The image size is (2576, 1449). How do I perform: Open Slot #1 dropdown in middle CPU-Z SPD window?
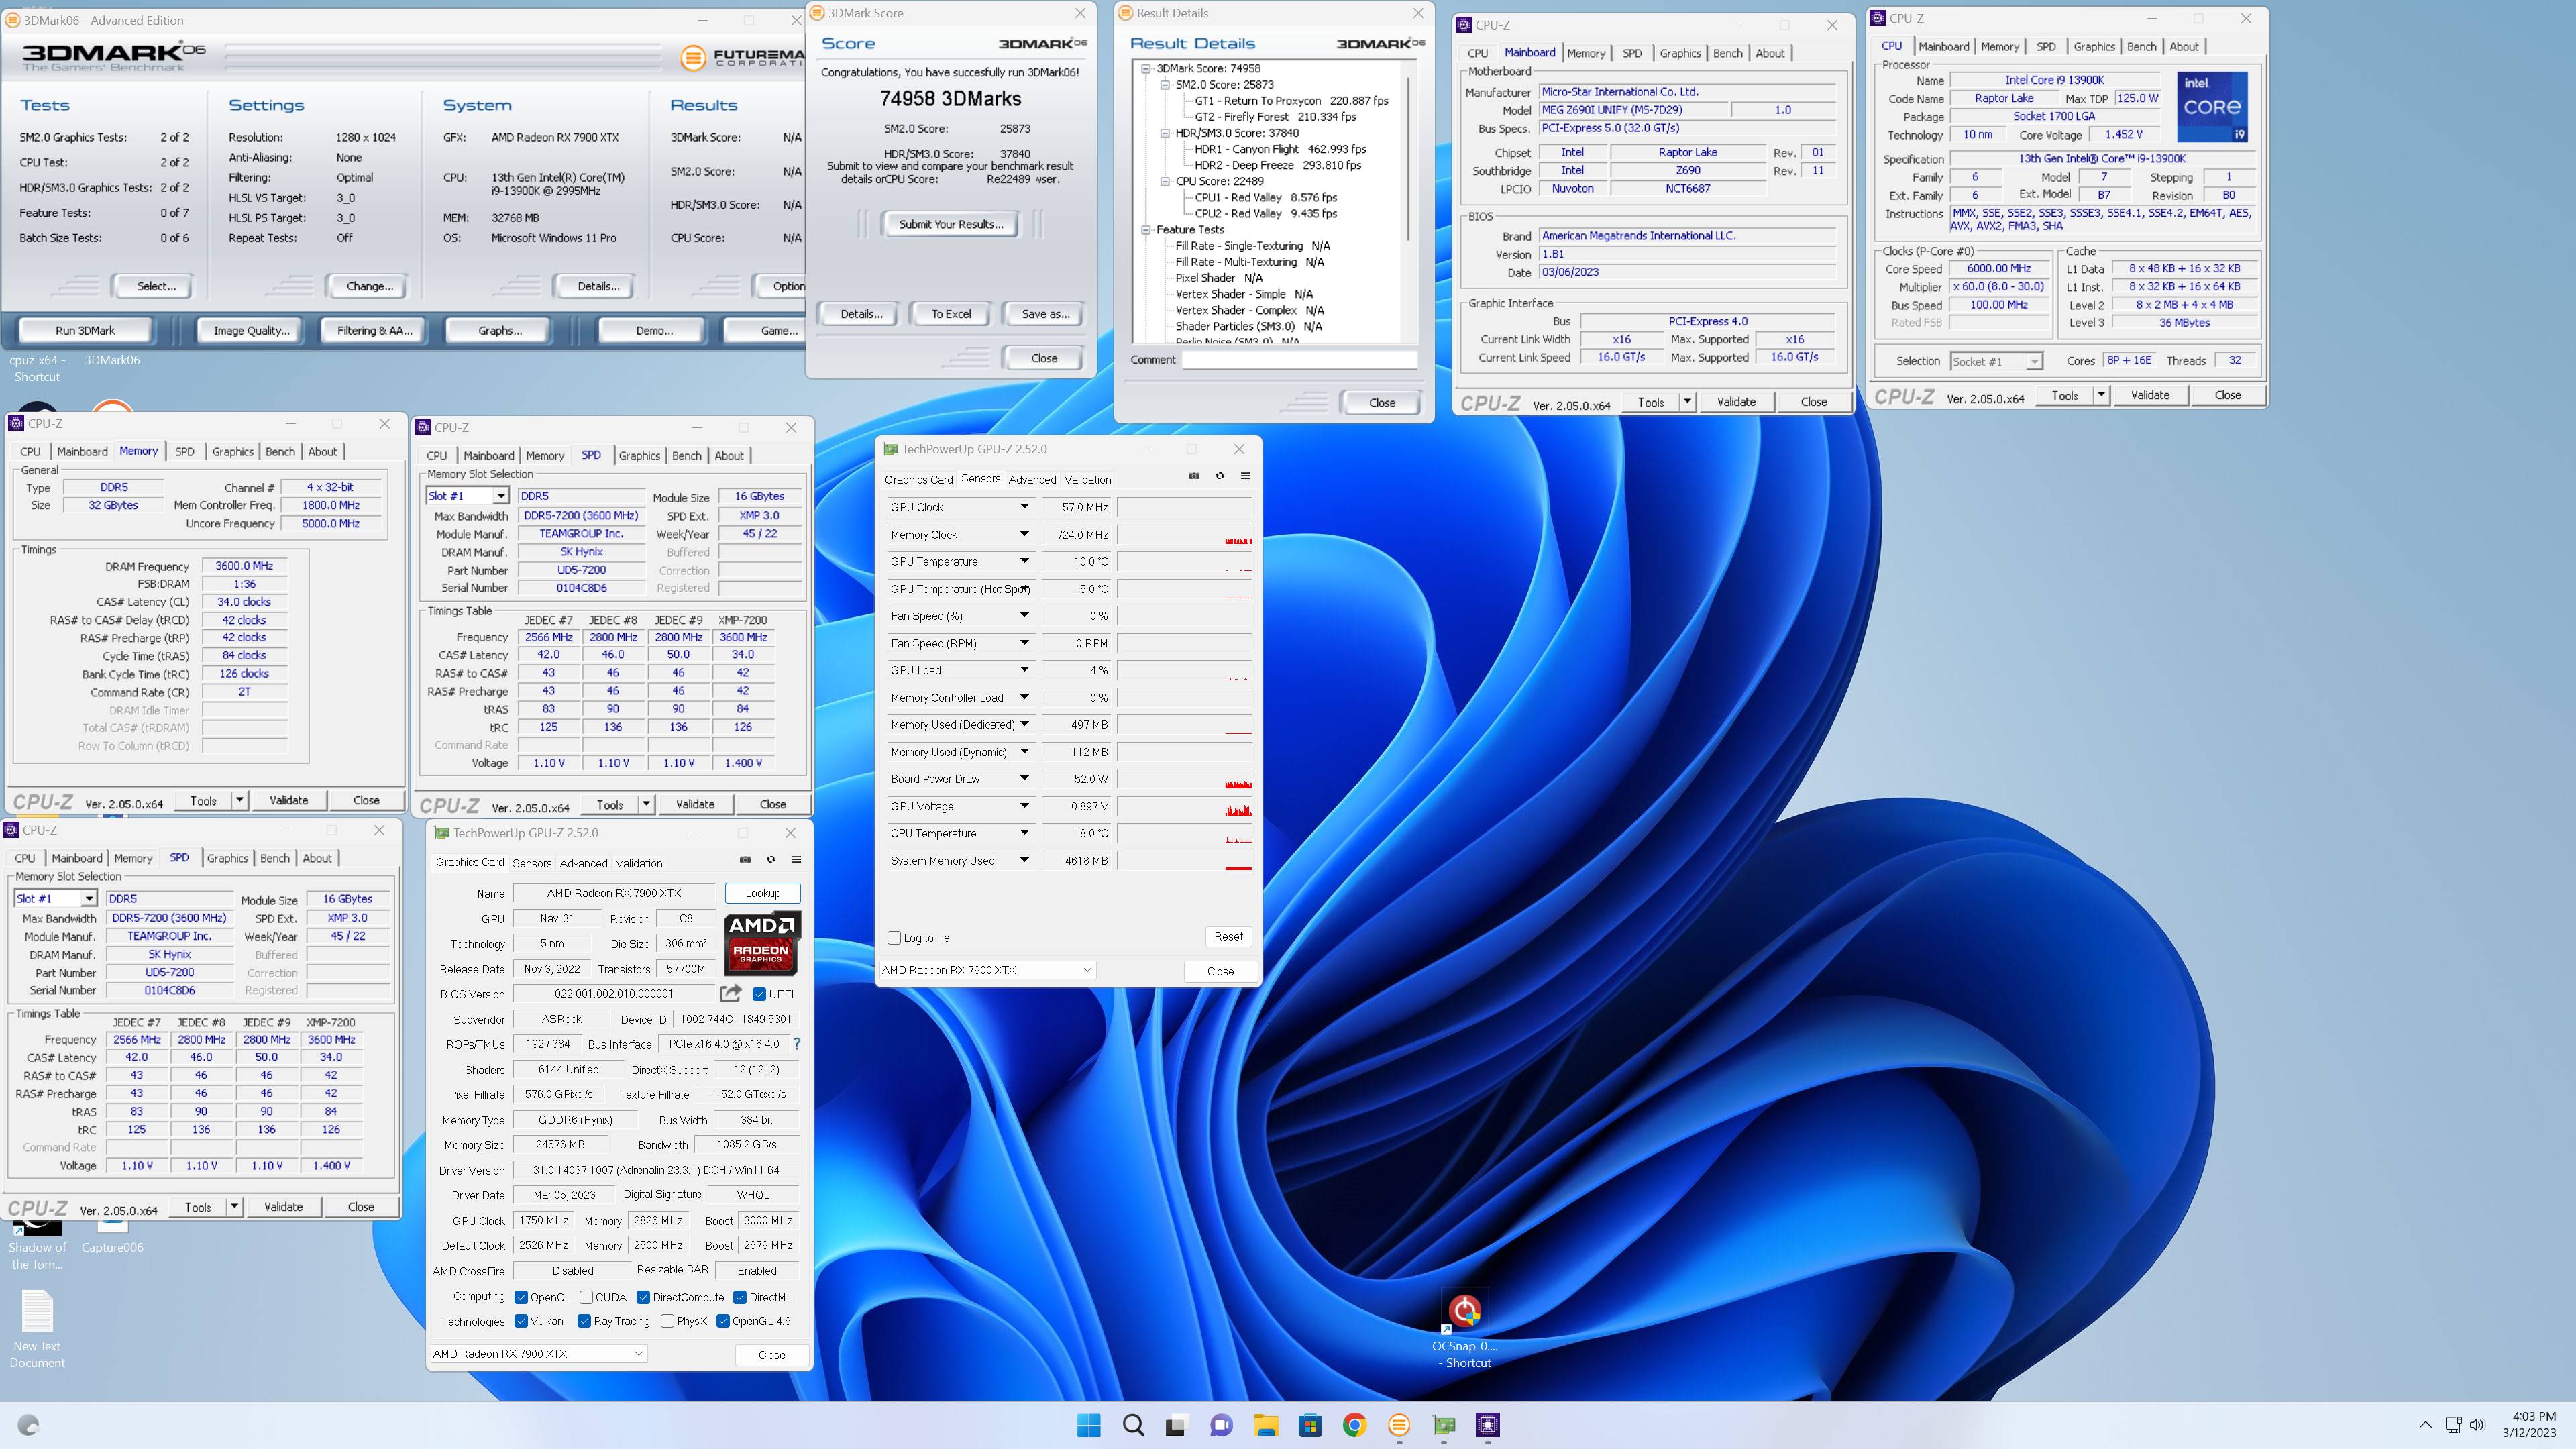click(467, 496)
